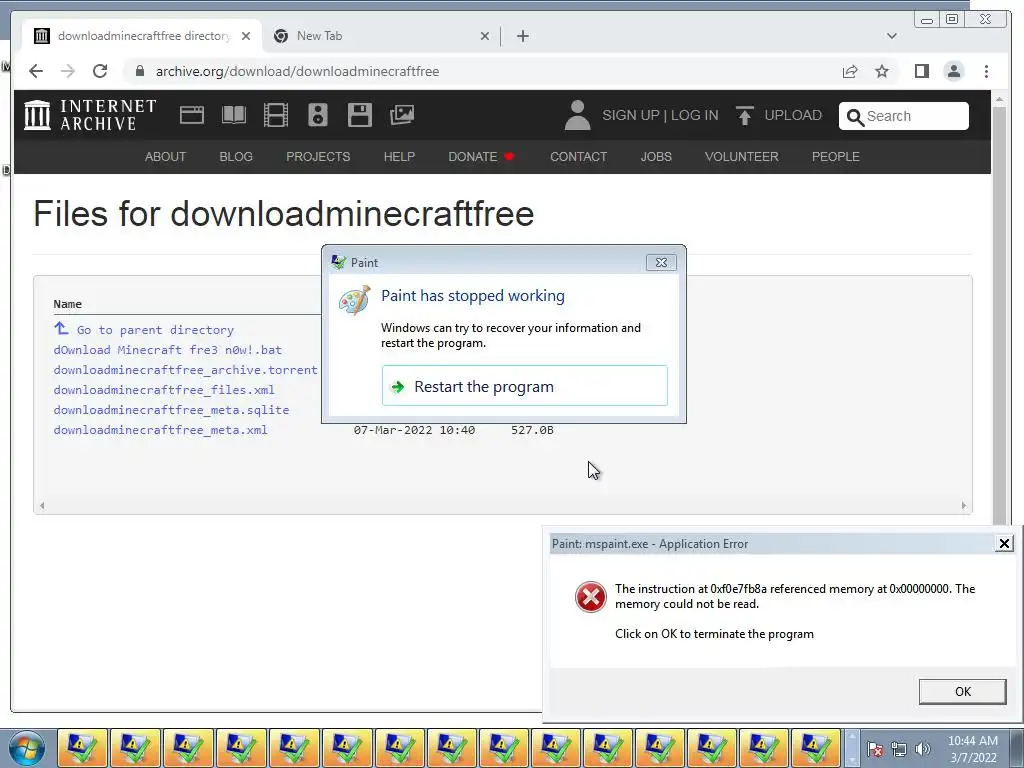Screen dimensions: 1024x768
Task: Click the archive.org address bar
Action: click(483, 71)
